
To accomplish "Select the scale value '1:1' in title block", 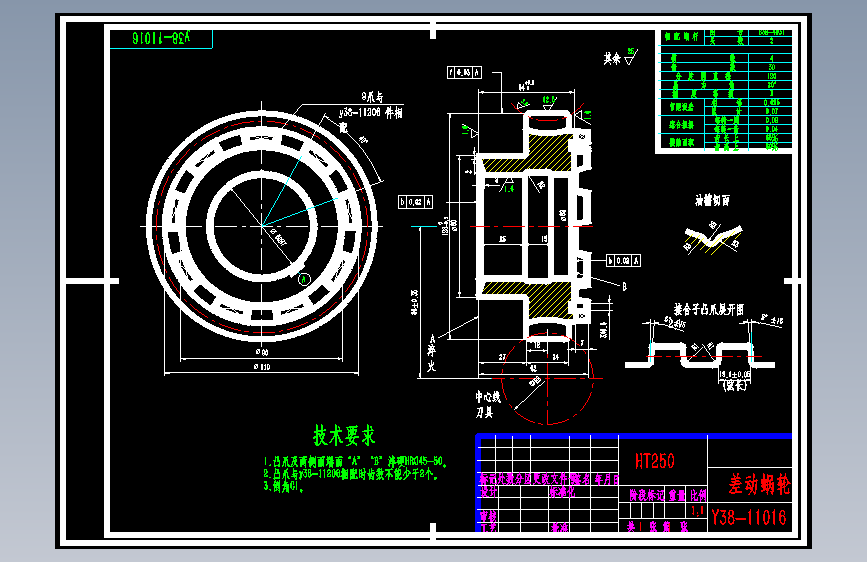I will pyautogui.click(x=698, y=511).
